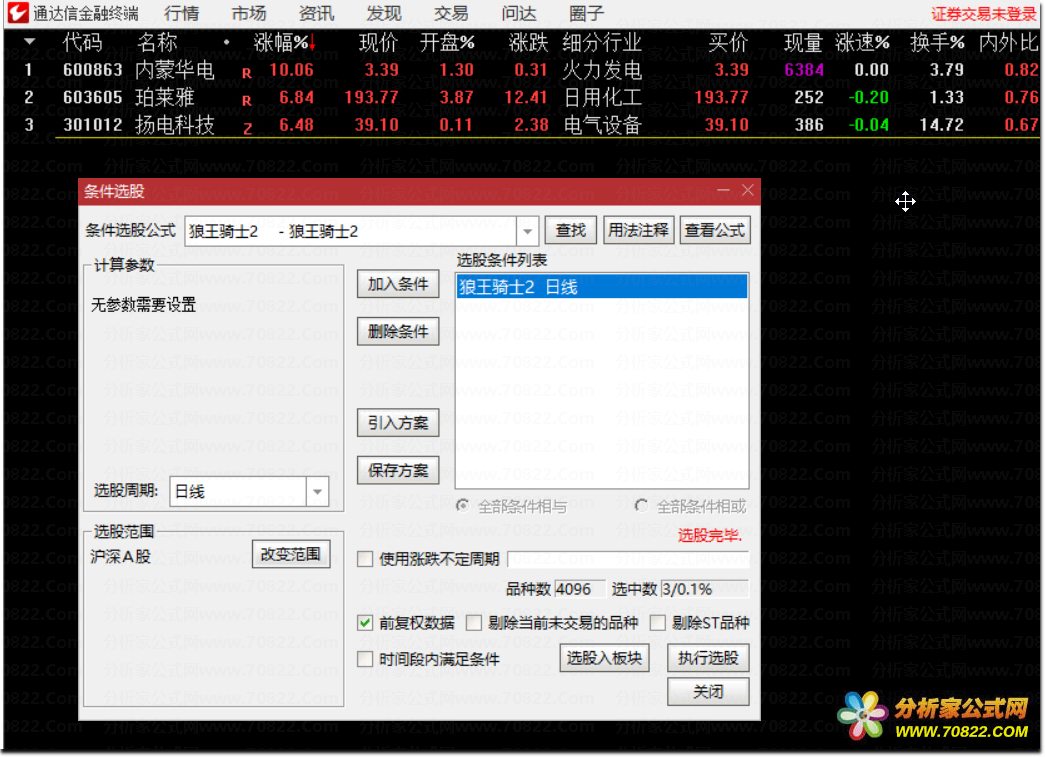Select 狼王骑士2 日线 in condition list
Screen dimensions: 1046x757
602,287
